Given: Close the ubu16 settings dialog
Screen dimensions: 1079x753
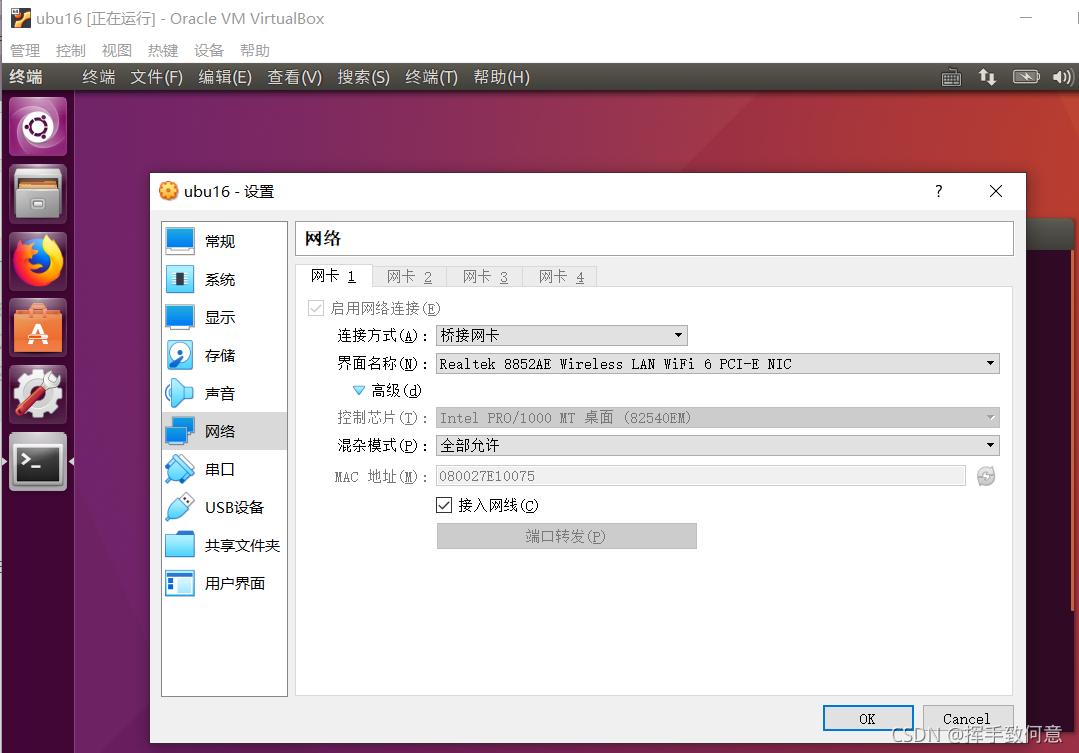Looking at the screenshot, I should coord(996,191).
